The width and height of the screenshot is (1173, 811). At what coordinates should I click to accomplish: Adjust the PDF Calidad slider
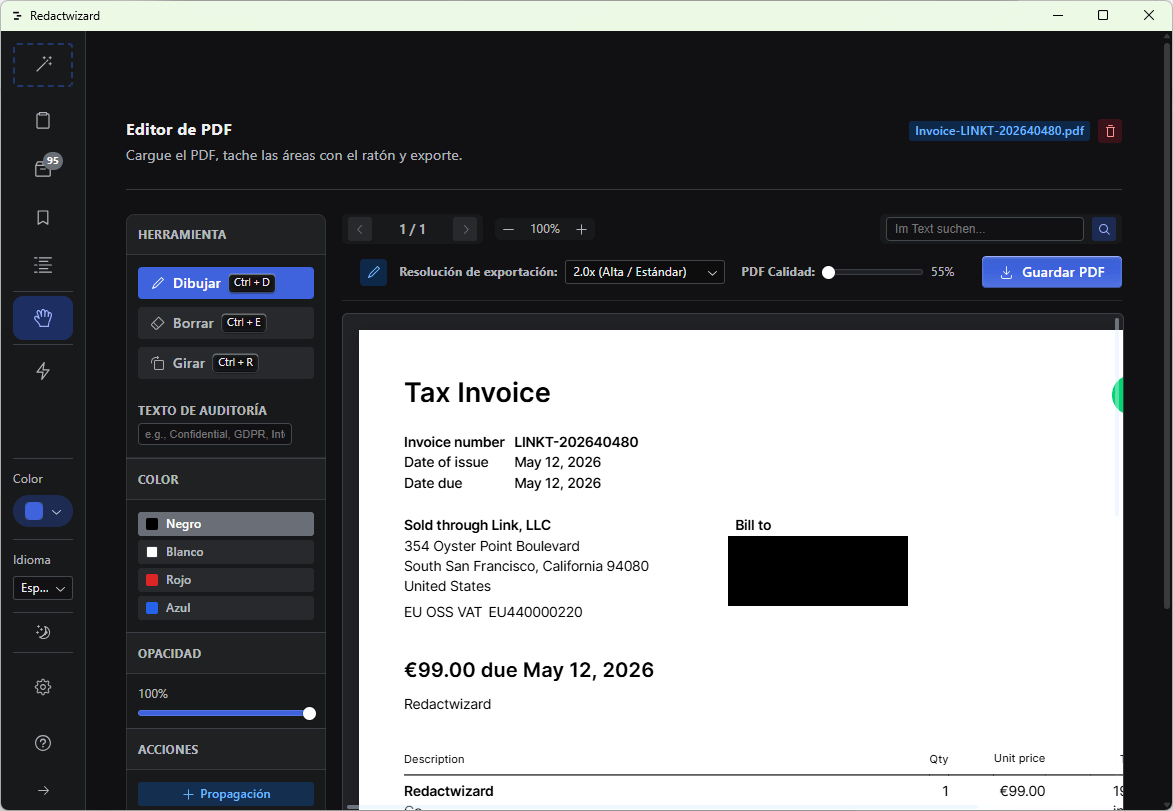click(872, 272)
